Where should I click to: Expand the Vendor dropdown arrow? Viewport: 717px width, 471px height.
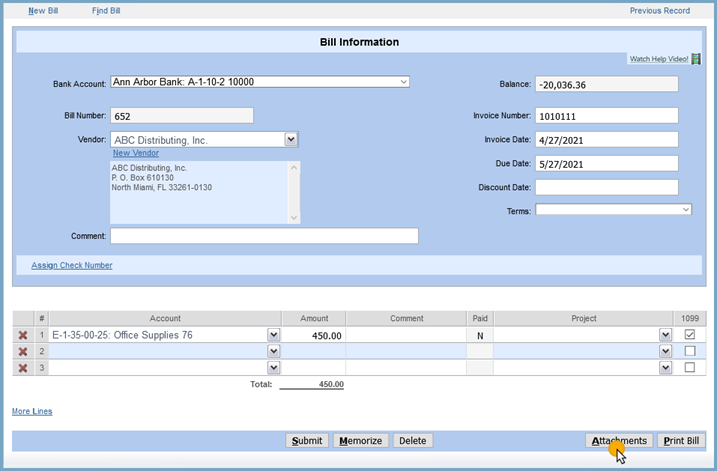291,139
